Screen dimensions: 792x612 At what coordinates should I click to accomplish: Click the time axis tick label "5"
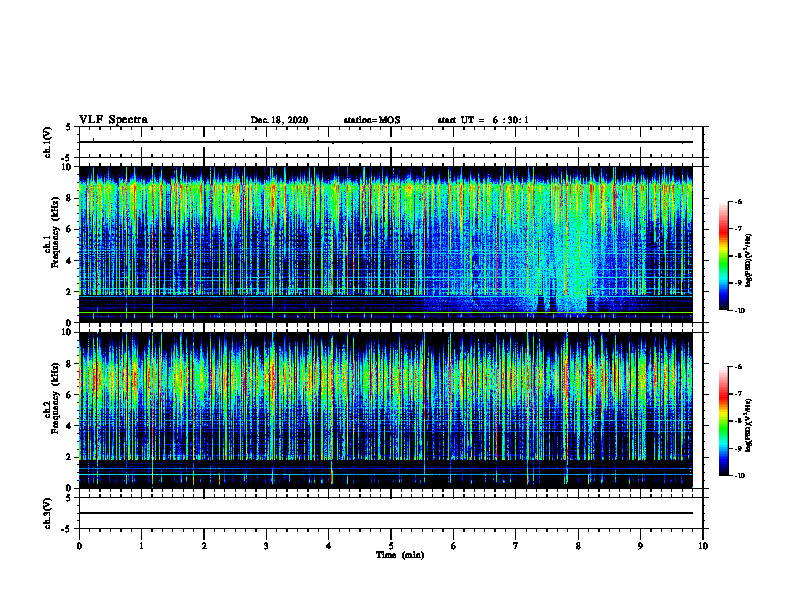point(391,546)
